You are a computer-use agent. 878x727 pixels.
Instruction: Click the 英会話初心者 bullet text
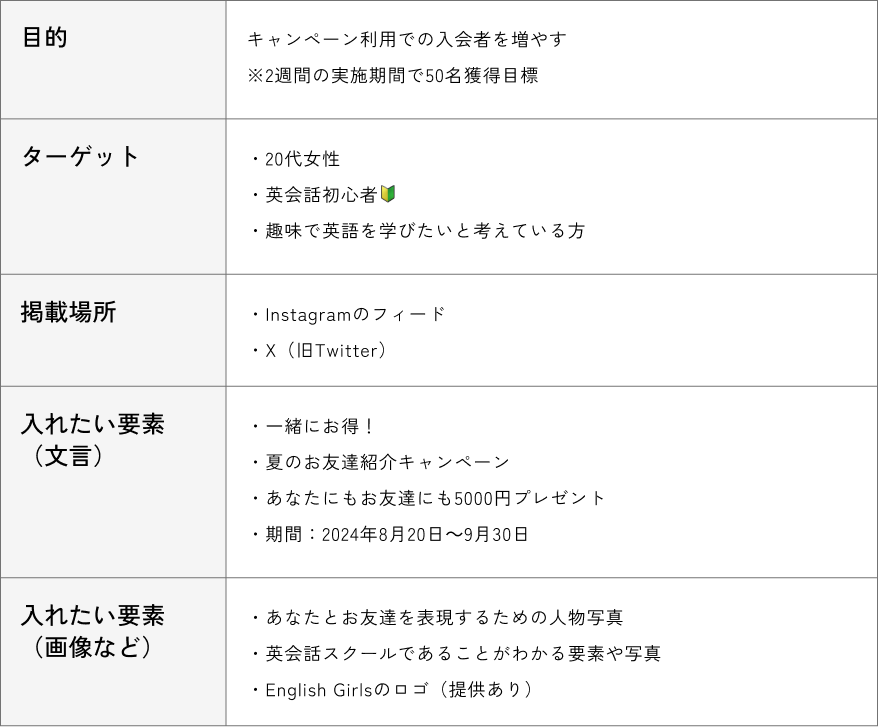pyautogui.click(x=320, y=195)
